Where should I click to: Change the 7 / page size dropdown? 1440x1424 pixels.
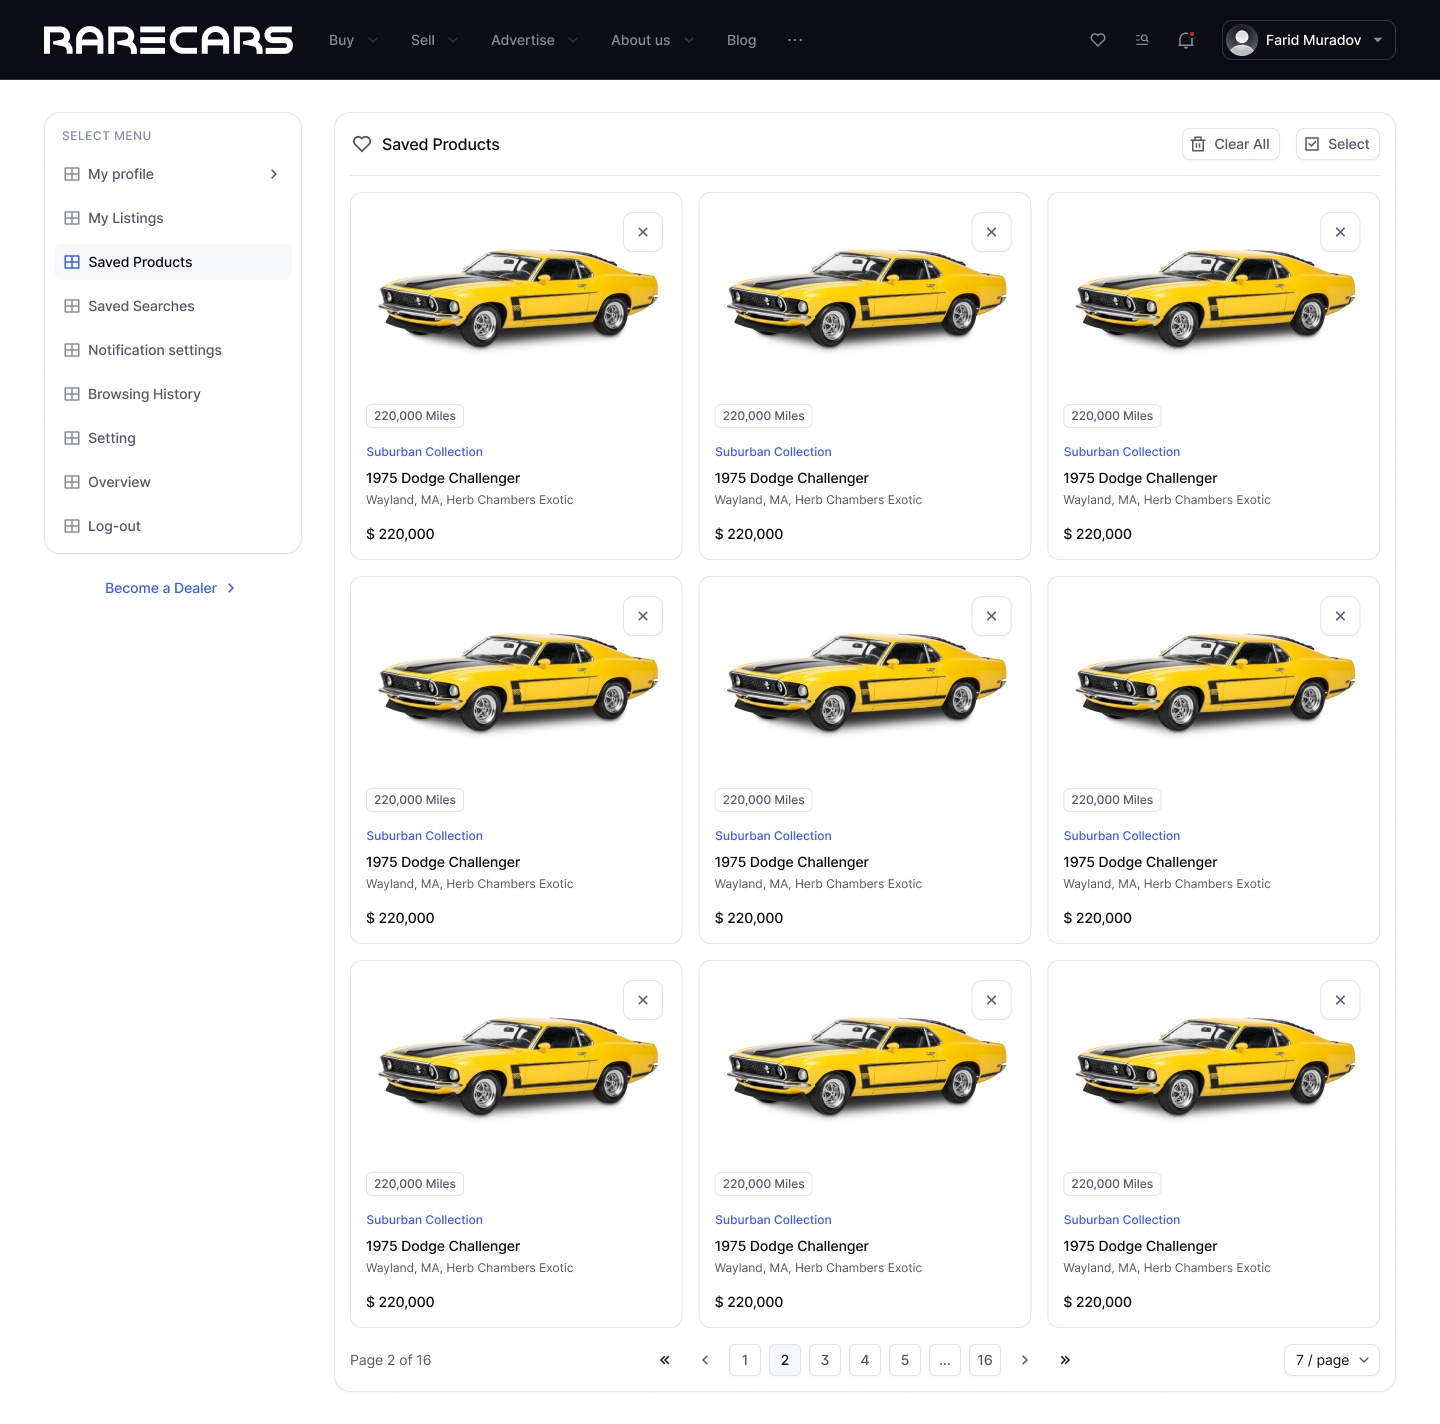tap(1332, 1360)
